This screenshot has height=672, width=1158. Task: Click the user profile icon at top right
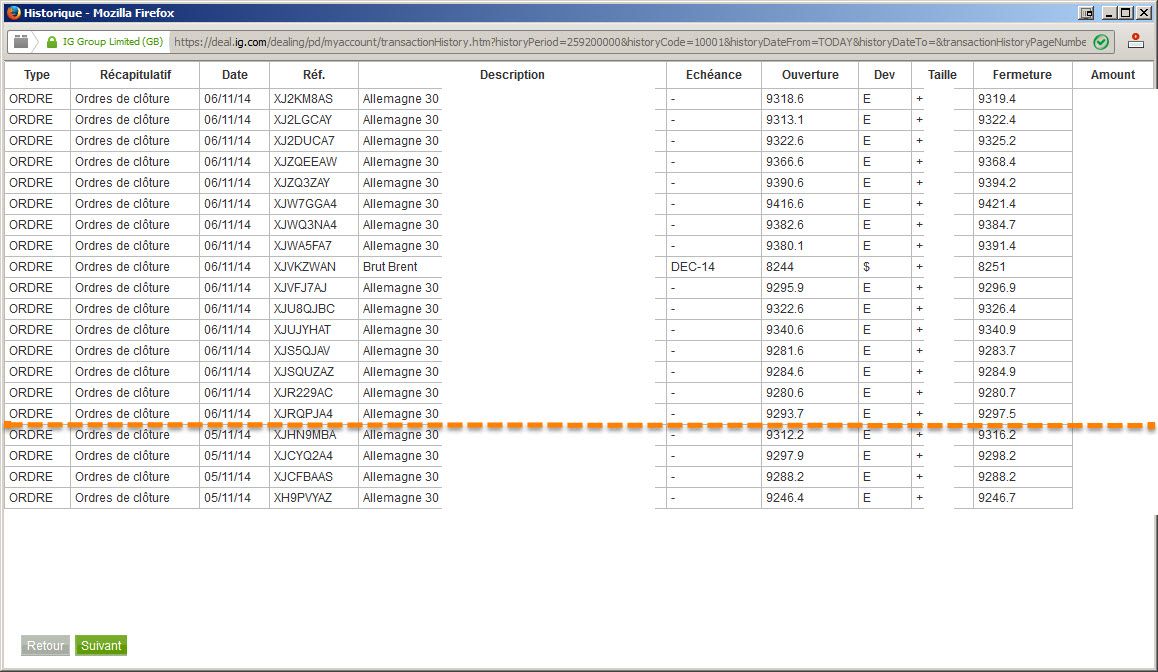(x=1135, y=41)
